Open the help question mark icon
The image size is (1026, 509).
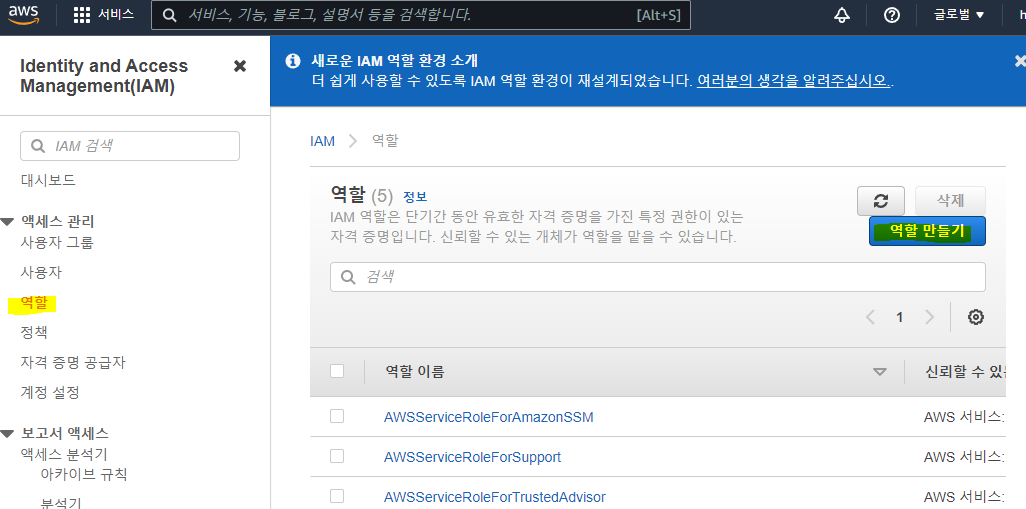coord(891,15)
